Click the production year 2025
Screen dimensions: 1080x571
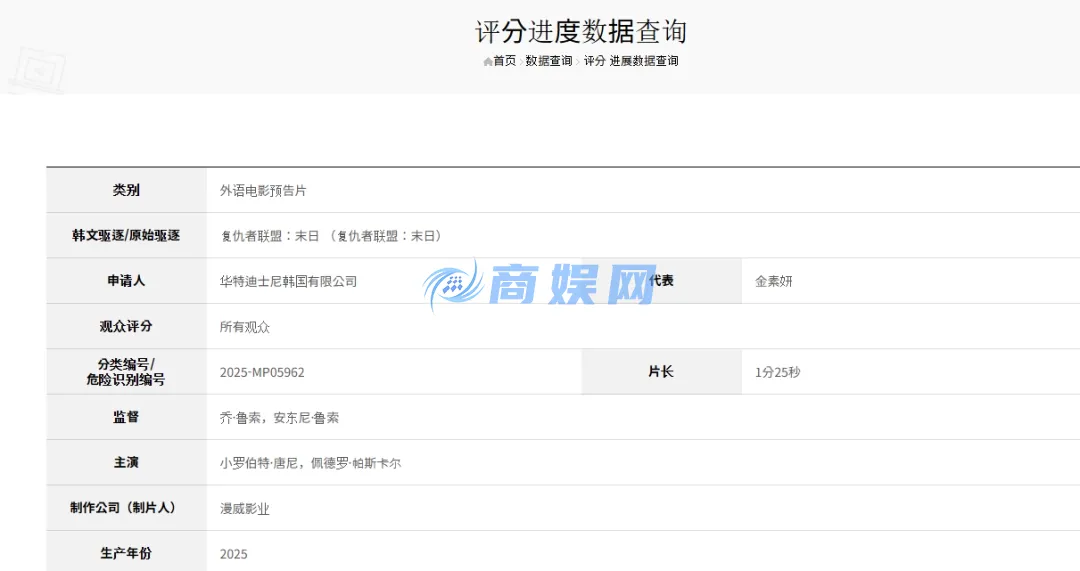pyautogui.click(x=233, y=554)
